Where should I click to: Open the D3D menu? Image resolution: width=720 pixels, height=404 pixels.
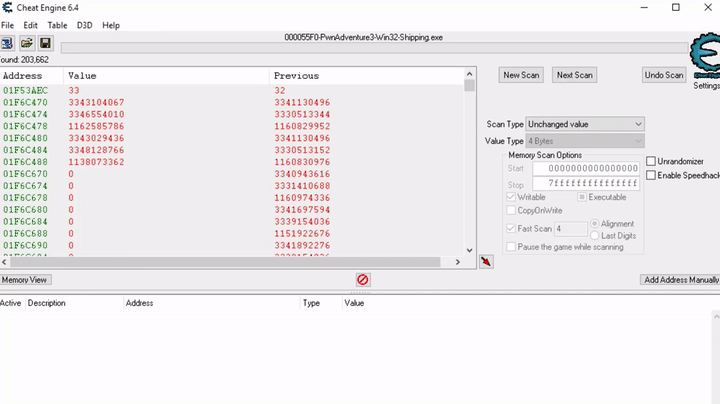tap(85, 25)
